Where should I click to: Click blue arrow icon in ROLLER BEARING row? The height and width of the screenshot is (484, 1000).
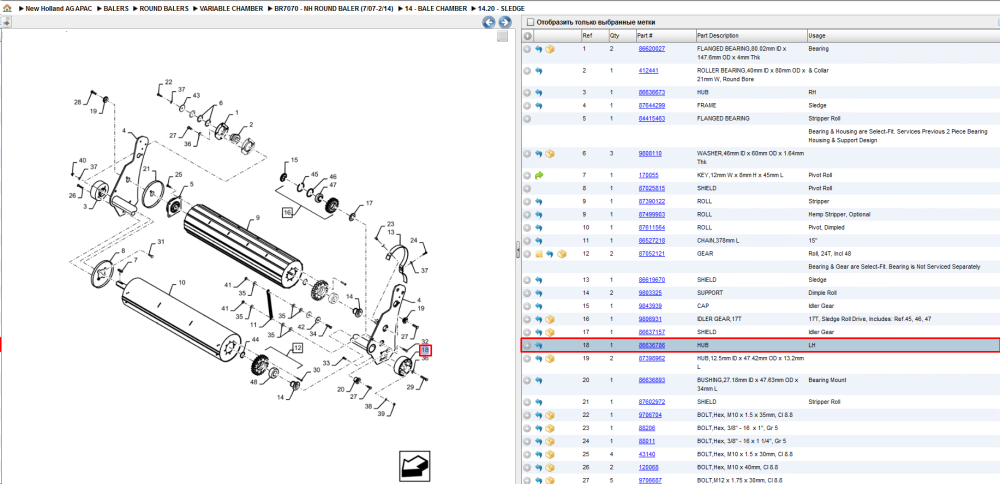[538, 71]
